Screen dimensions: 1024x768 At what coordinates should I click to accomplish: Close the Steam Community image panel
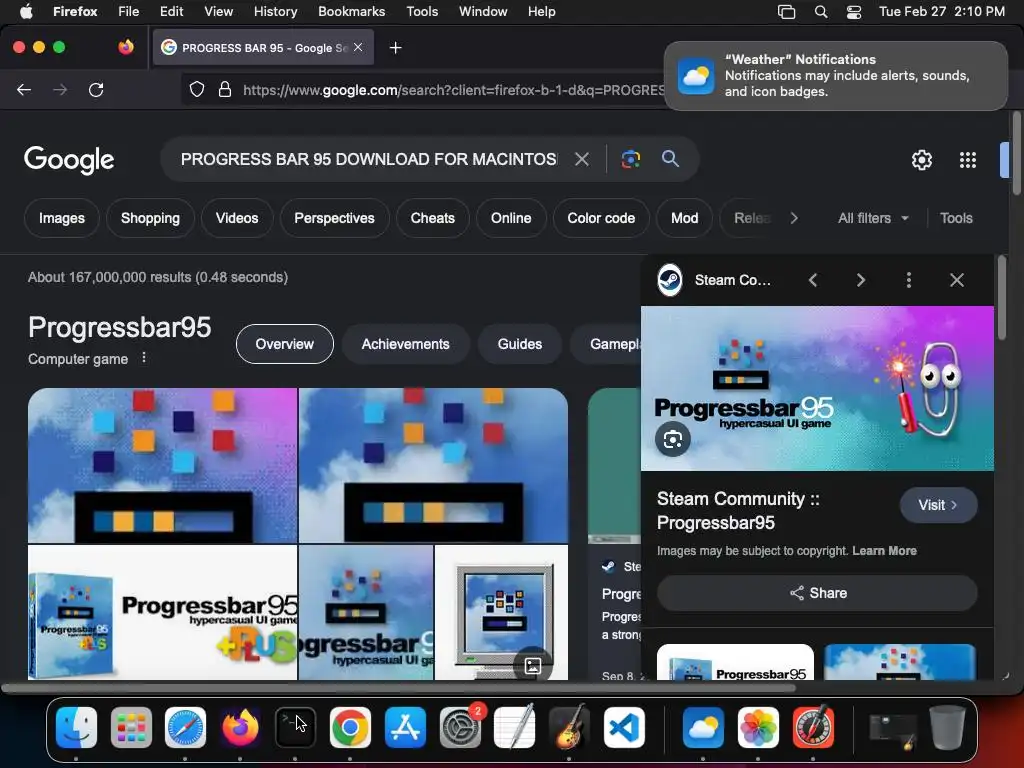[957, 280]
